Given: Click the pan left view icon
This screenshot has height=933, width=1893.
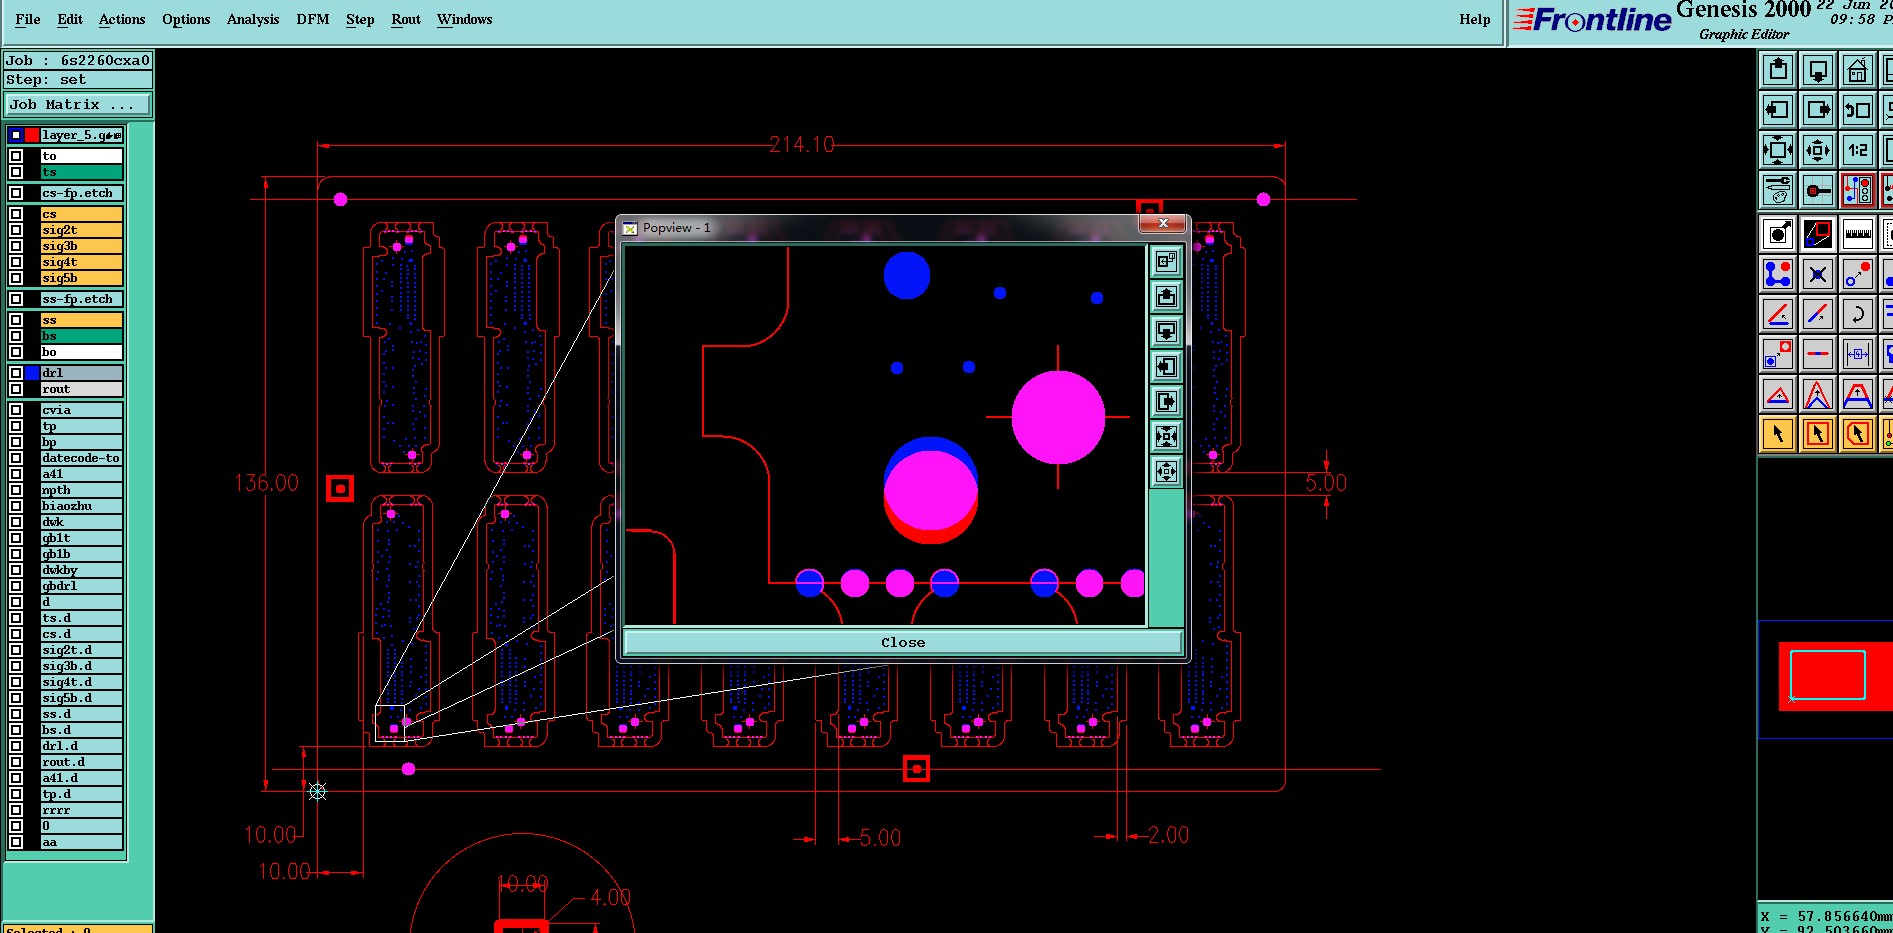Looking at the screenshot, I should pyautogui.click(x=1778, y=110).
